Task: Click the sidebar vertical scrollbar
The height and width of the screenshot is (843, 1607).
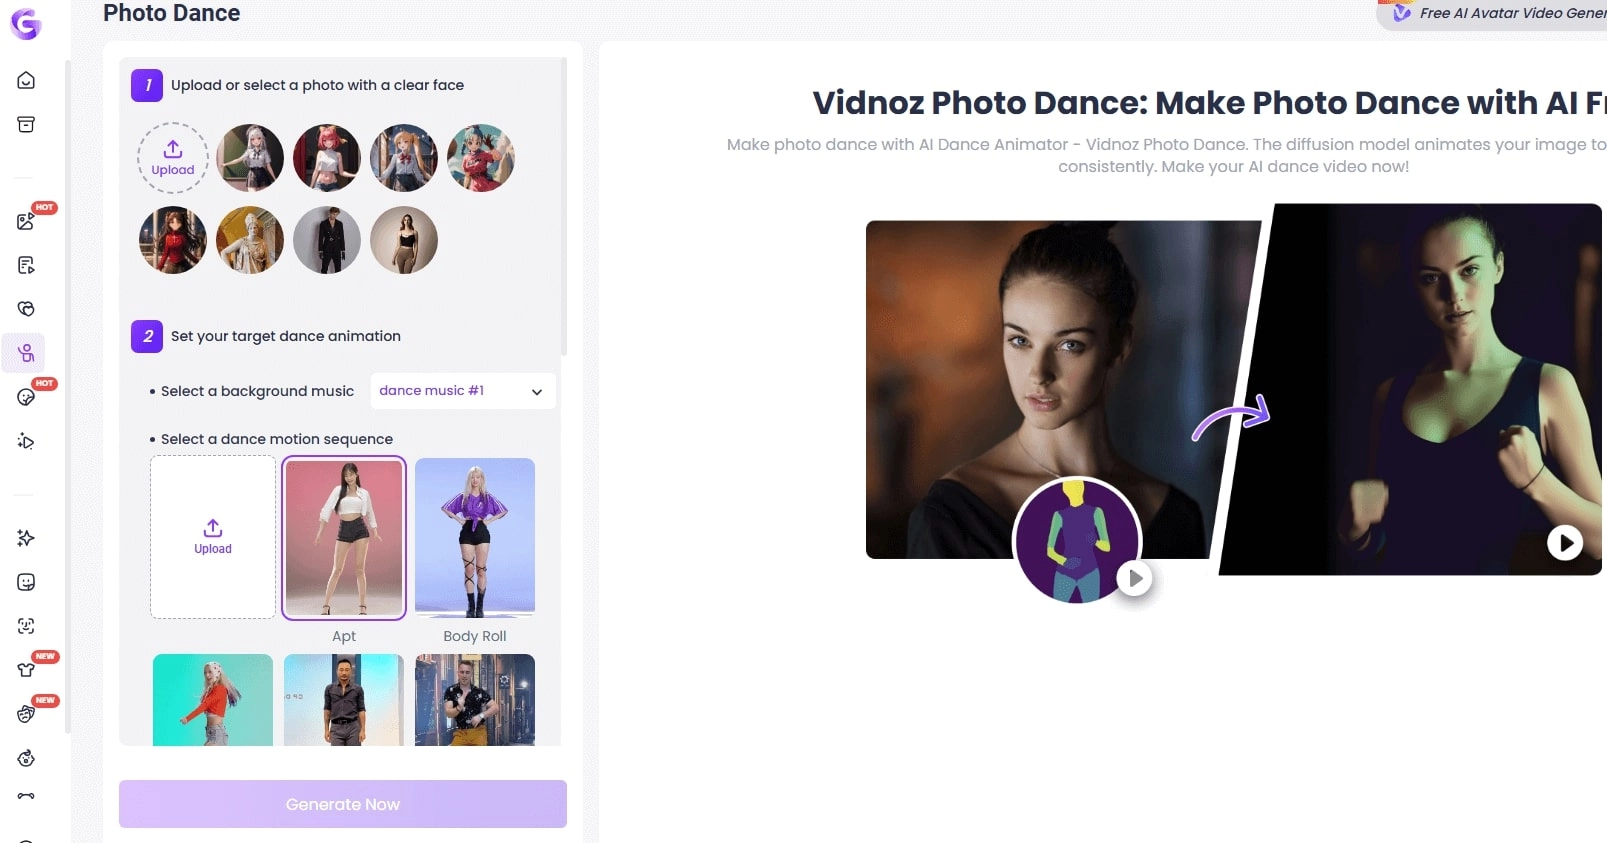Action: [68, 397]
